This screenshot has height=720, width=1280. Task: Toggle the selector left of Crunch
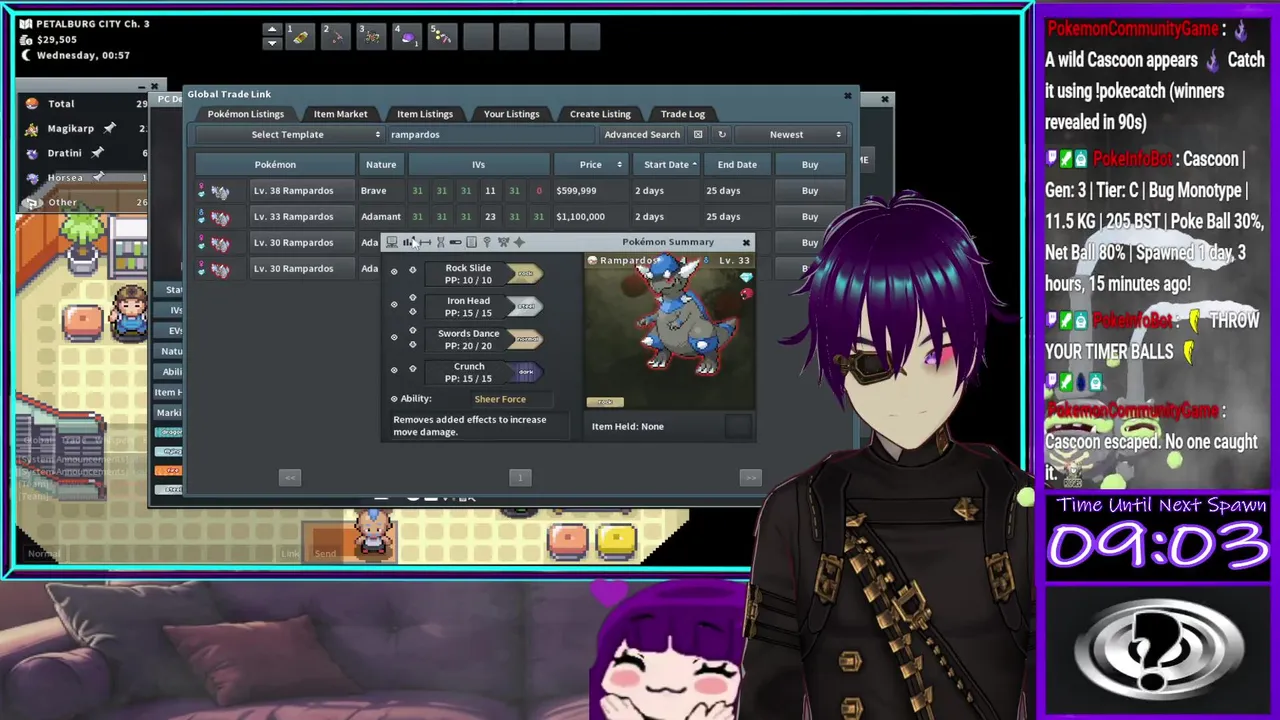(394, 370)
